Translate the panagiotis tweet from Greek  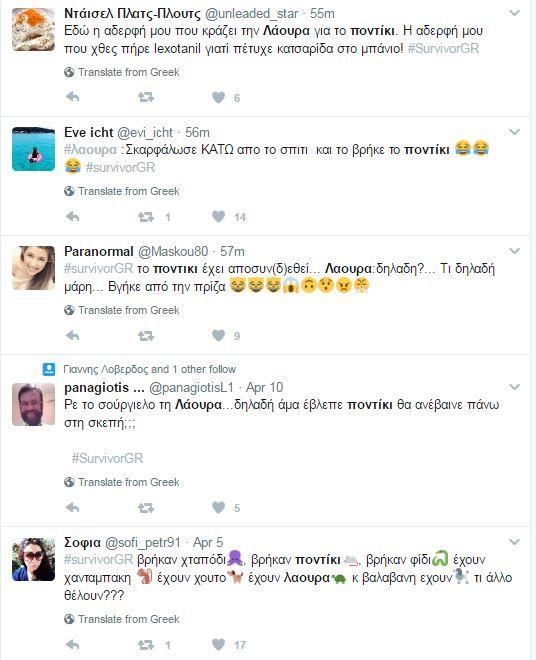pyautogui.click(x=122, y=482)
